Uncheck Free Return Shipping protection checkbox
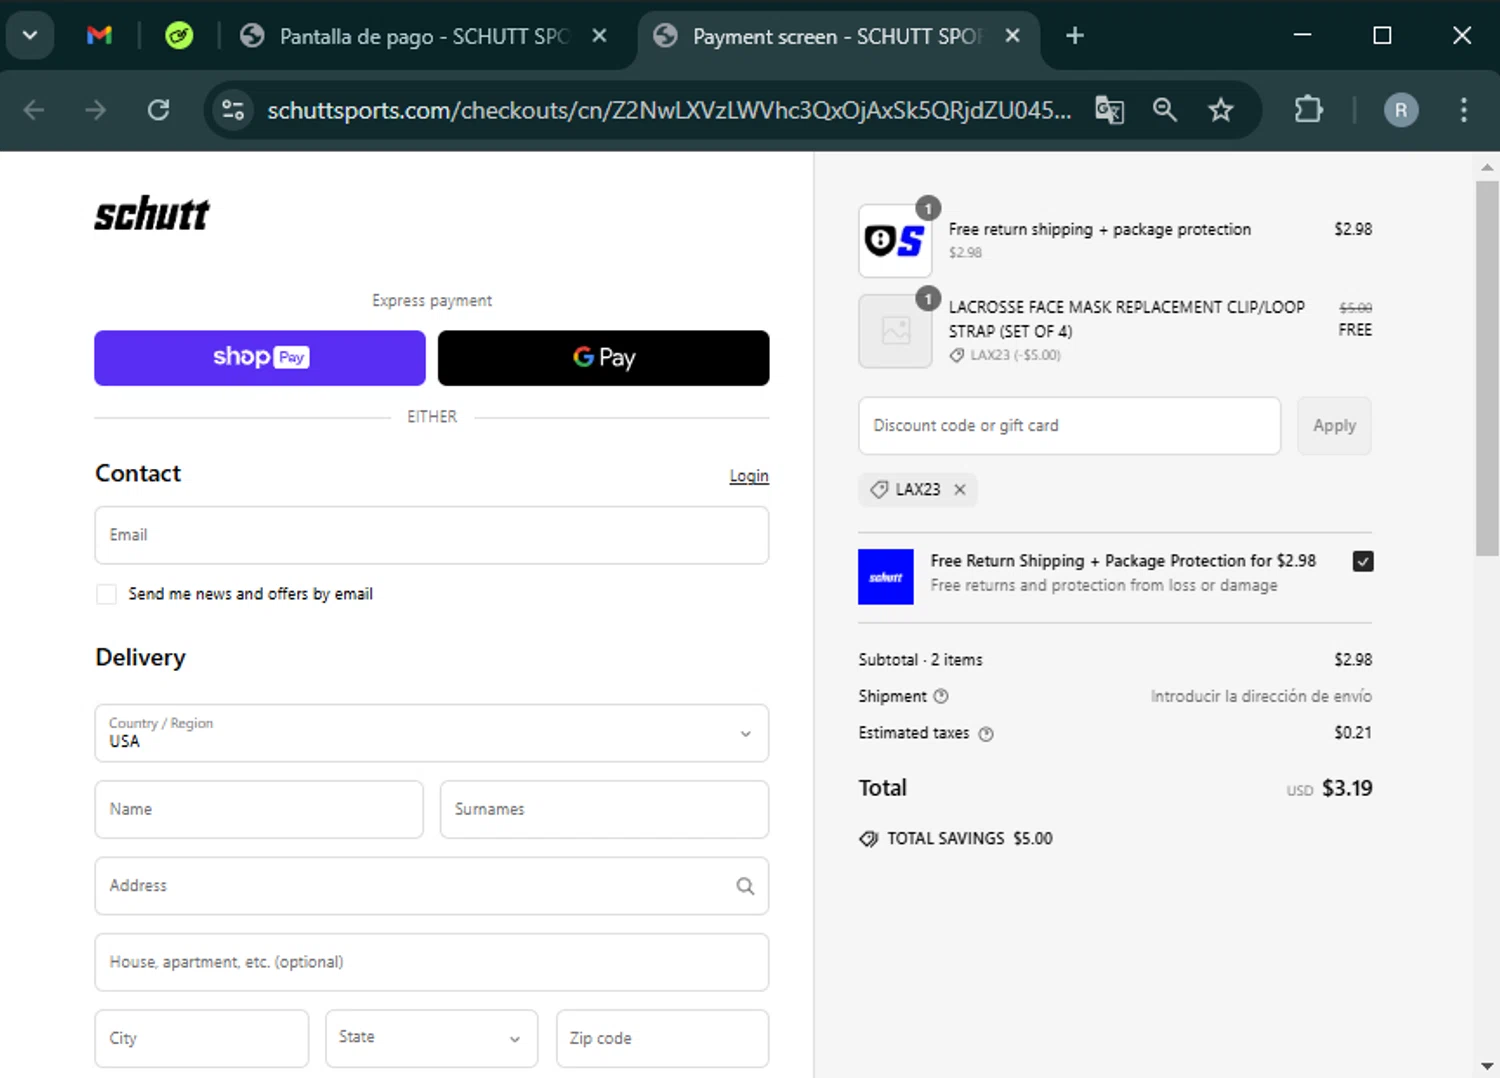This screenshot has width=1500, height=1078. 1363,561
